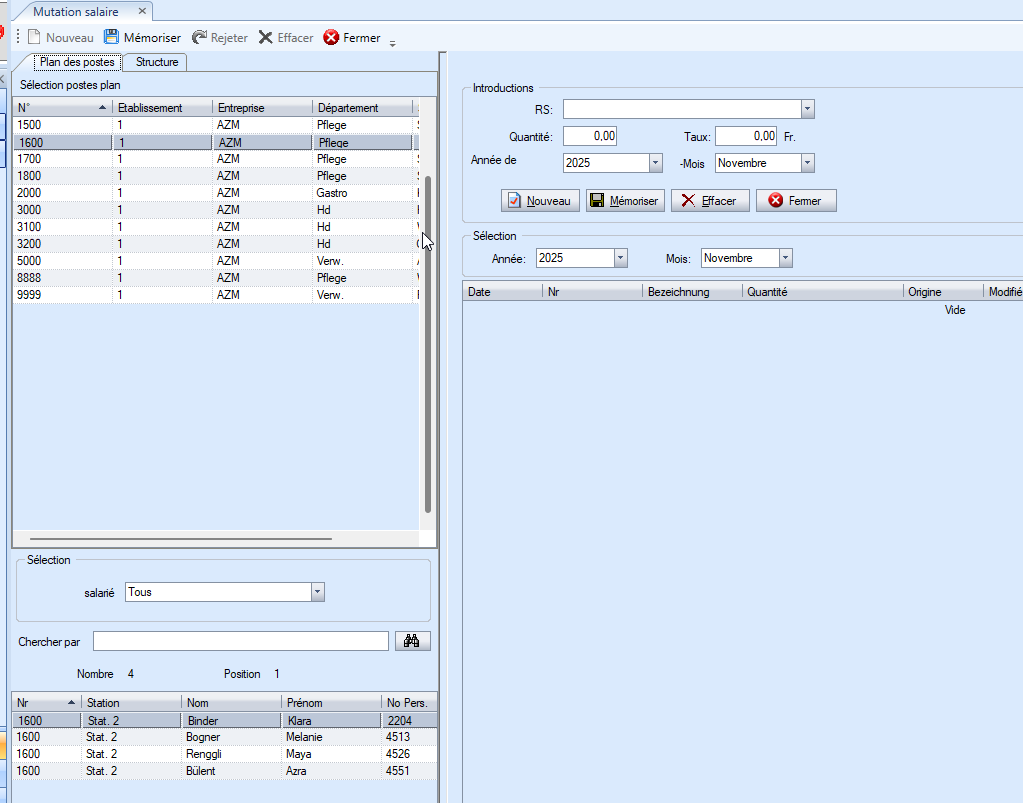Click the Nouveau icon in top toolbar
Viewport: 1023px width, 803px height.
click(x=35, y=38)
